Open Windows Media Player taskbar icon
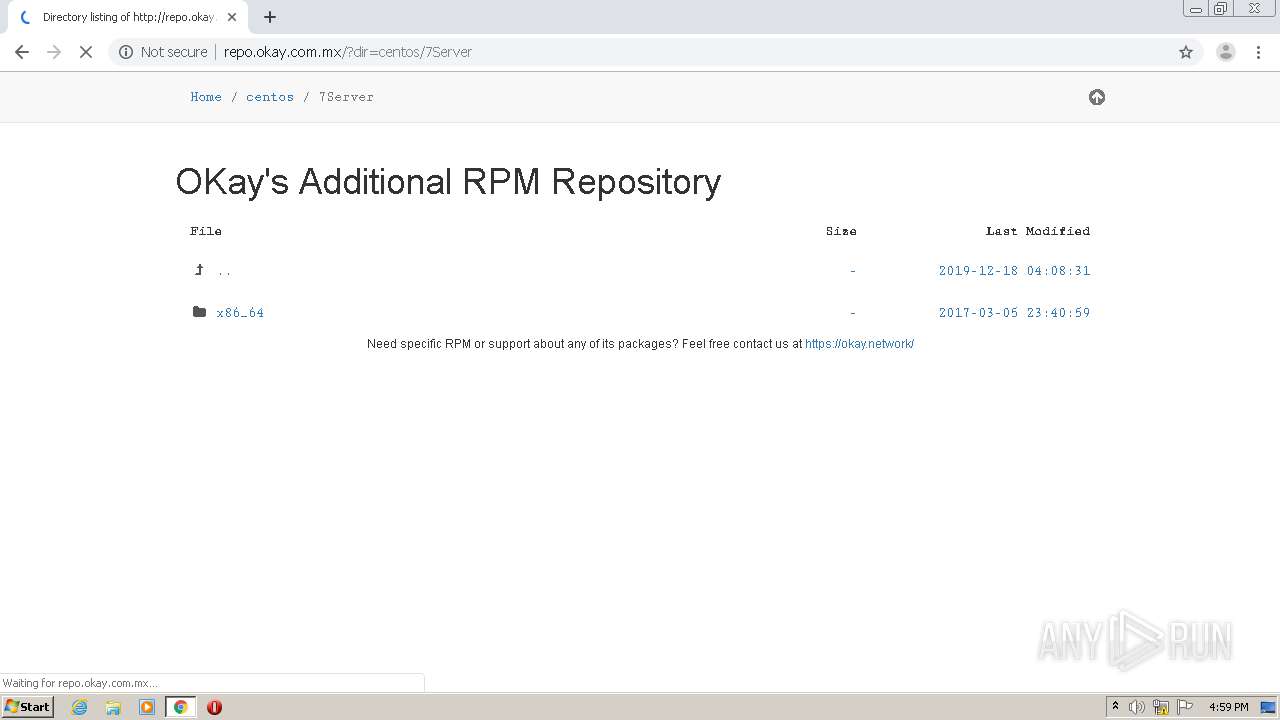The height and width of the screenshot is (720, 1280). pyautogui.click(x=147, y=707)
